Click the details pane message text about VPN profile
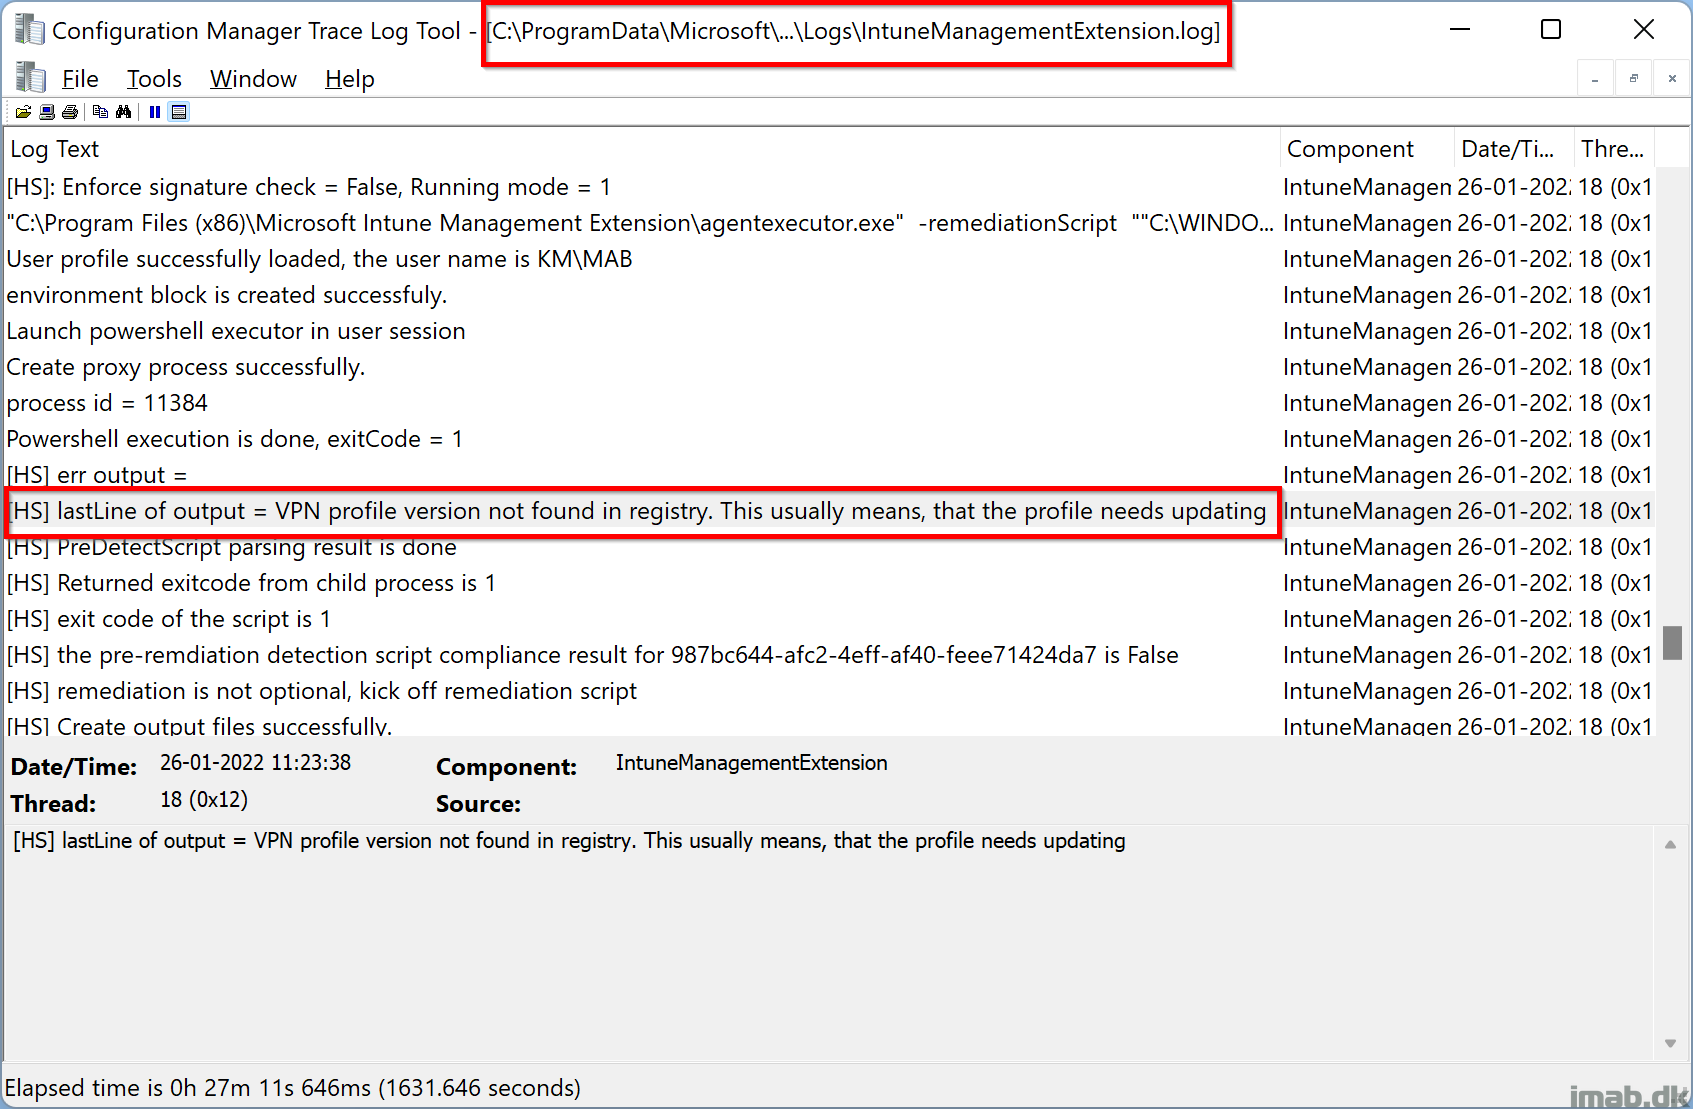Viewport: 1693px width, 1109px height. pyautogui.click(x=569, y=841)
